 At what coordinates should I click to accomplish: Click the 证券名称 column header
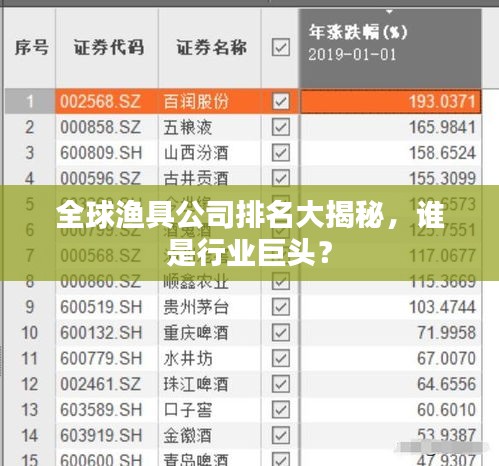coord(211,47)
